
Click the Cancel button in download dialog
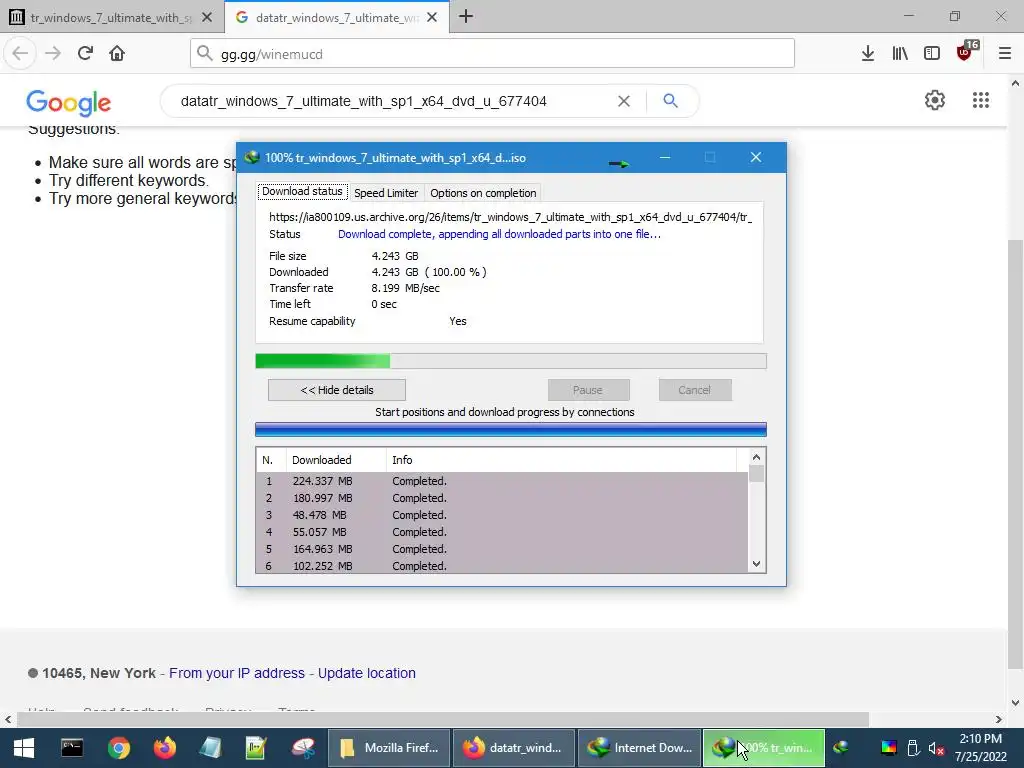pyautogui.click(x=694, y=390)
